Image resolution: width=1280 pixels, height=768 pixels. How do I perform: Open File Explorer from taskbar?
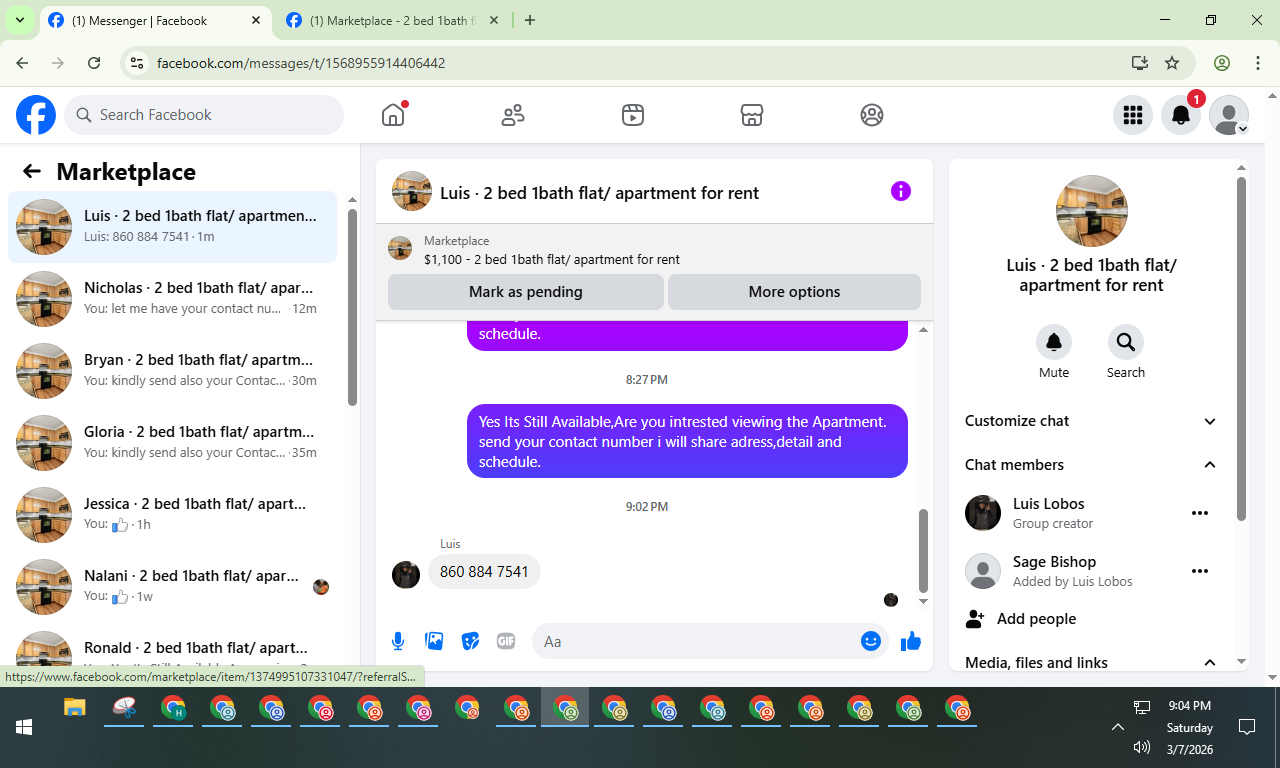(x=75, y=708)
